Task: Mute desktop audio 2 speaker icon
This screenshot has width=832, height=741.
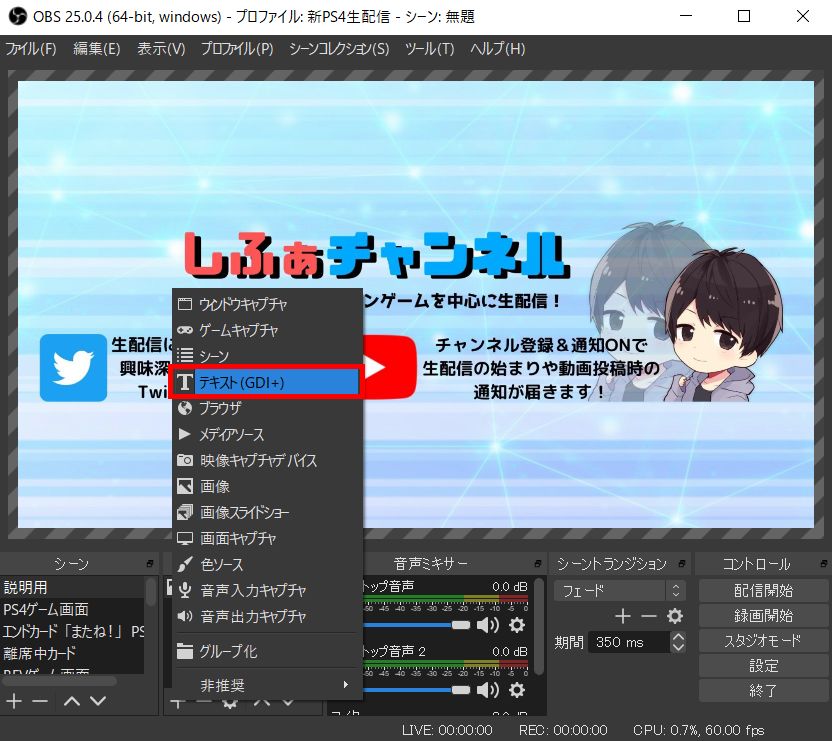Action: click(488, 690)
